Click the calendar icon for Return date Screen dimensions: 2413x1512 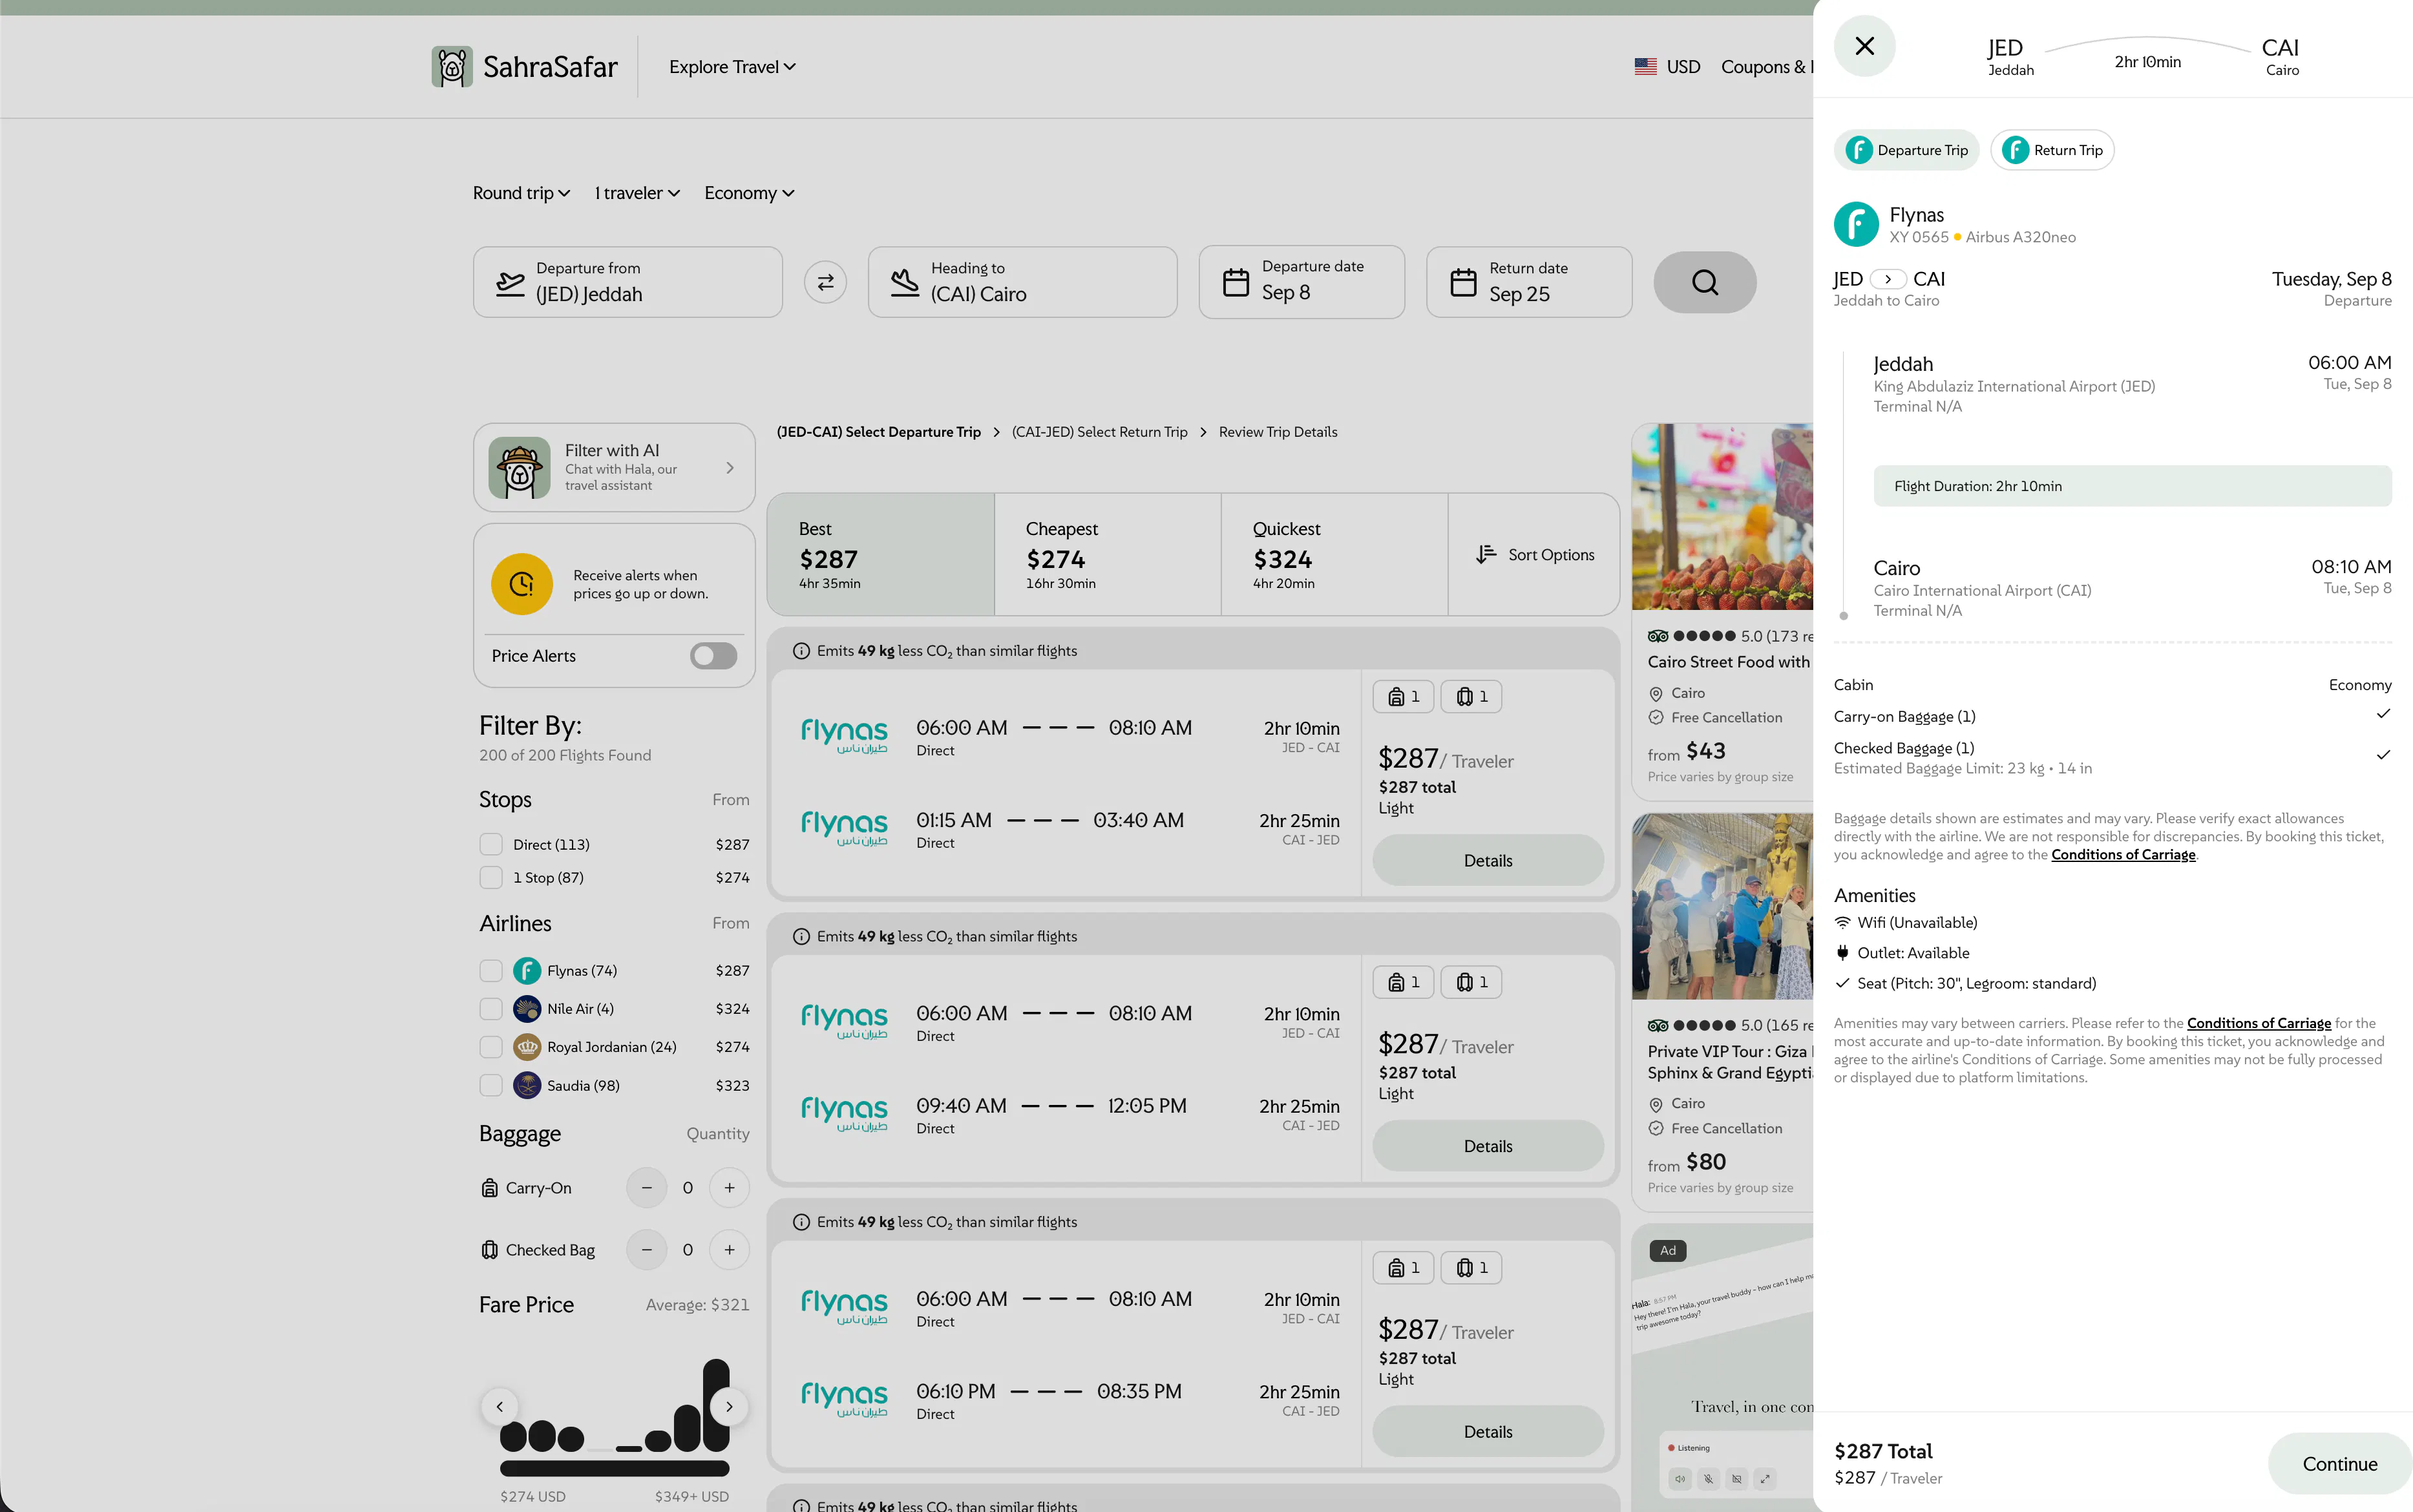point(1463,283)
